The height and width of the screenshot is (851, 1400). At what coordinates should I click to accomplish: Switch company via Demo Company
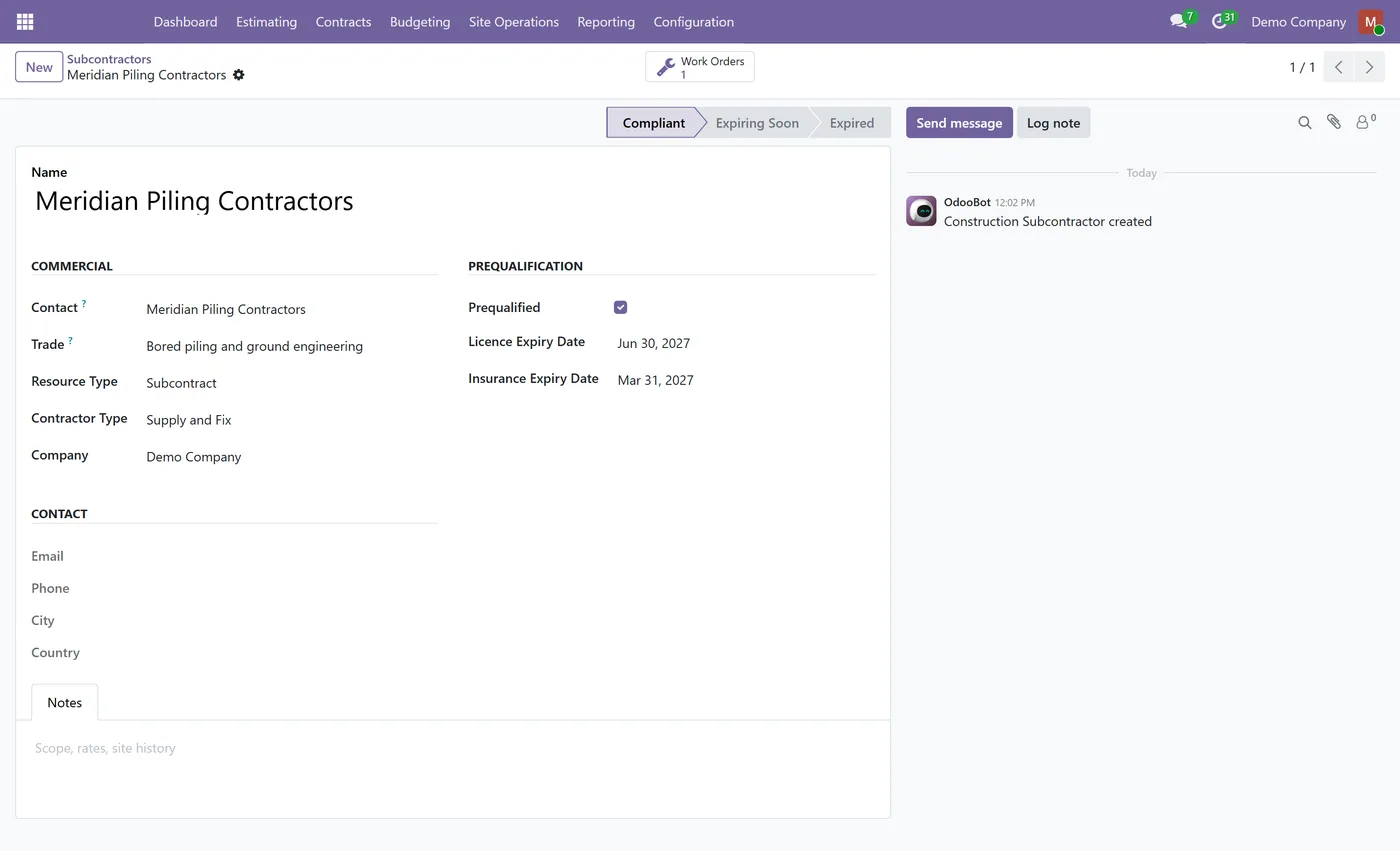(x=1298, y=21)
